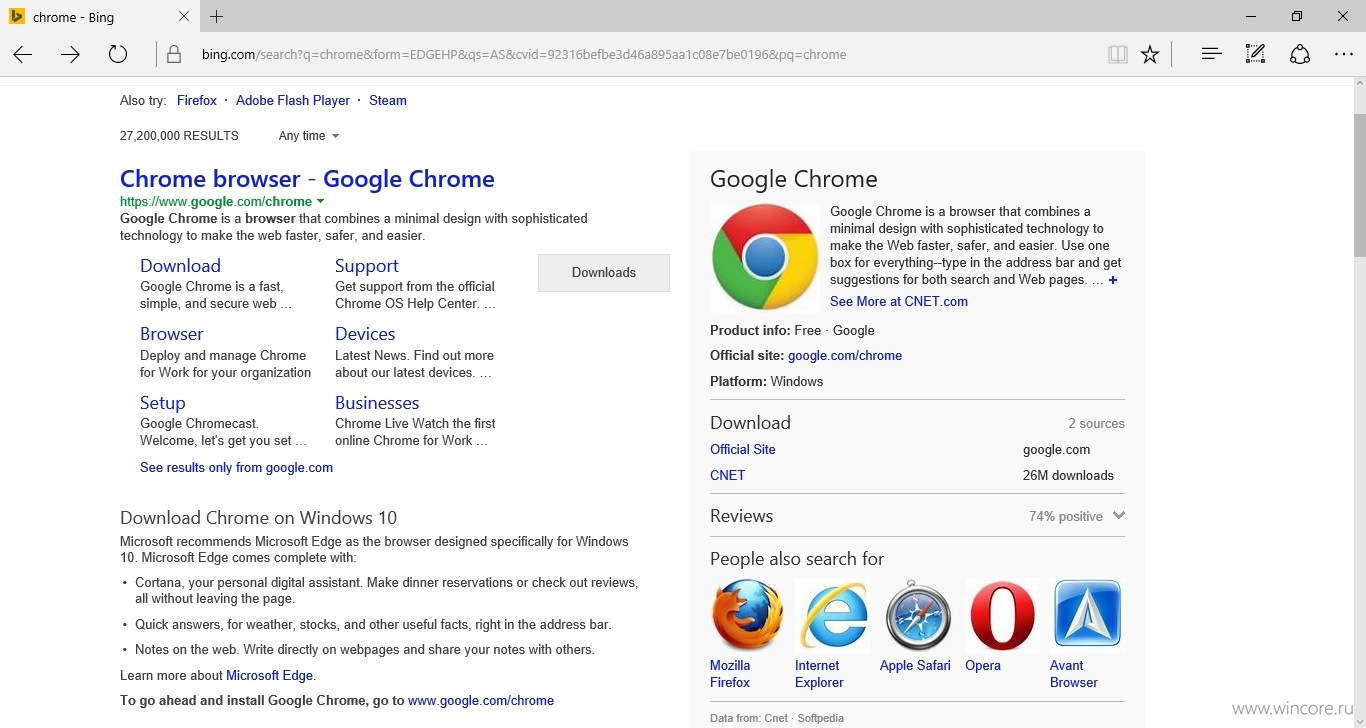The image size is (1366, 728).
Task: Open the www.google.com/chrome install link
Action: (481, 701)
